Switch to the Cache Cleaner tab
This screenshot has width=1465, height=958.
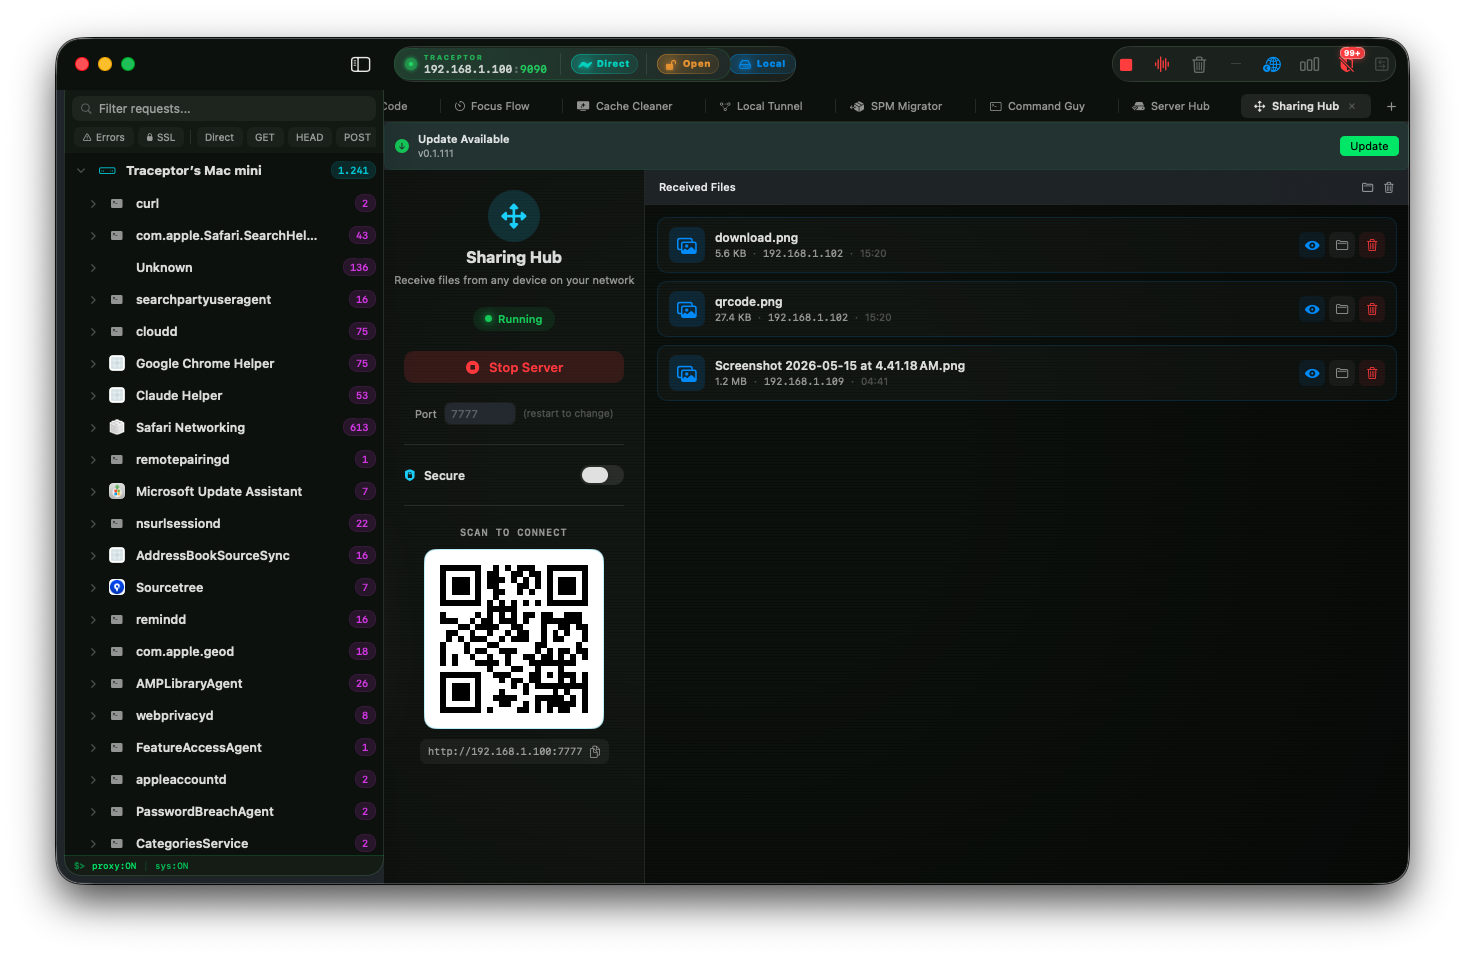pyautogui.click(x=625, y=106)
